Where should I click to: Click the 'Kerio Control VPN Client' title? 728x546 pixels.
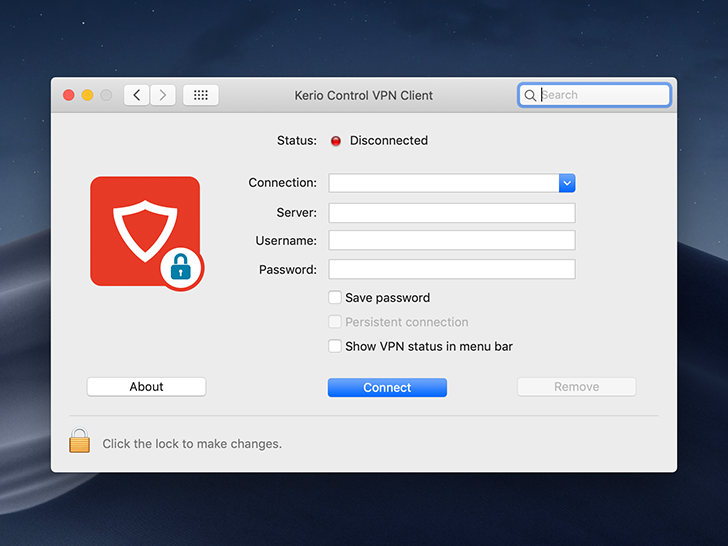[364, 96]
